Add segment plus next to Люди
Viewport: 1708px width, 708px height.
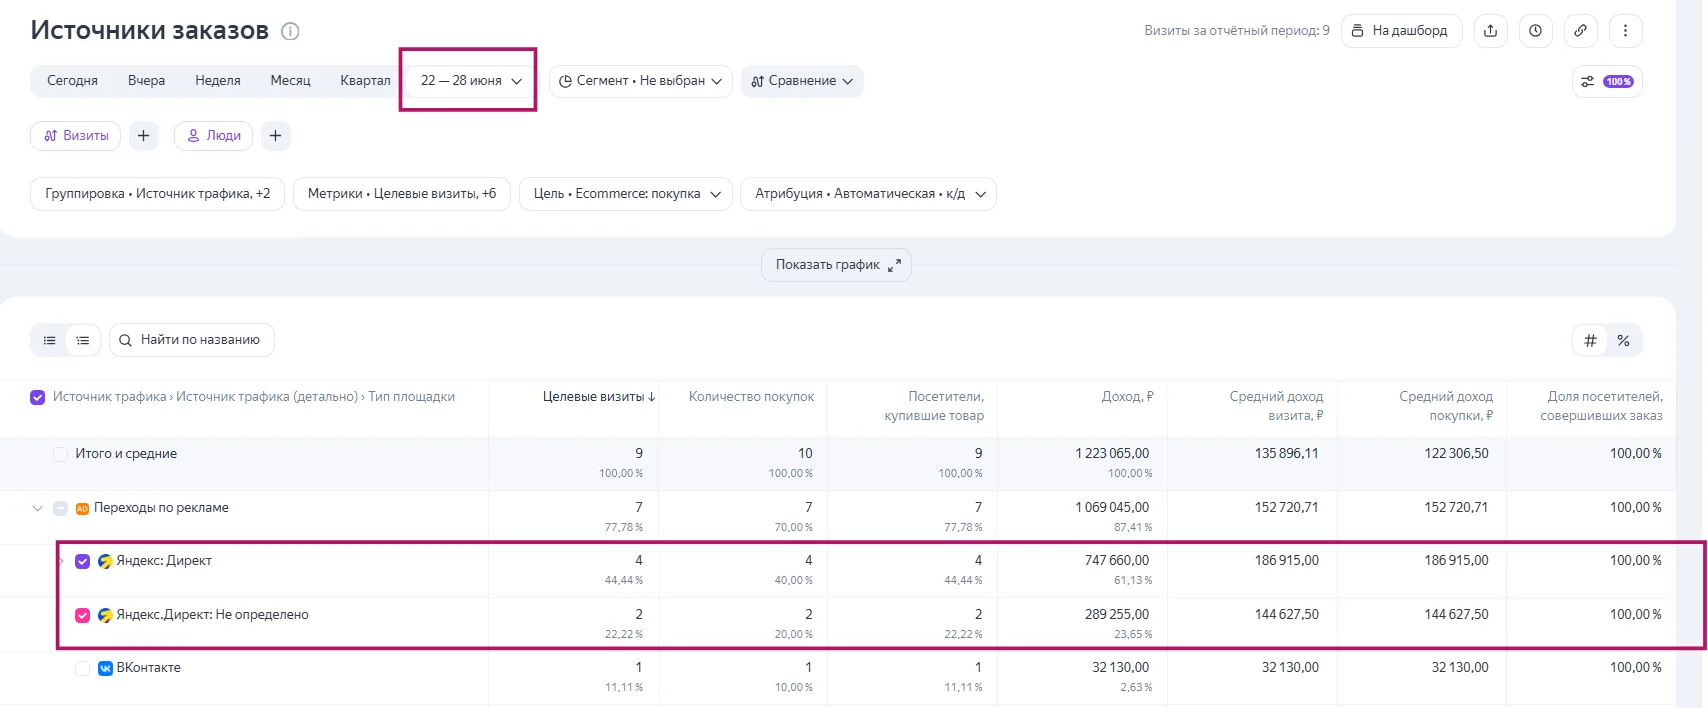pos(275,136)
